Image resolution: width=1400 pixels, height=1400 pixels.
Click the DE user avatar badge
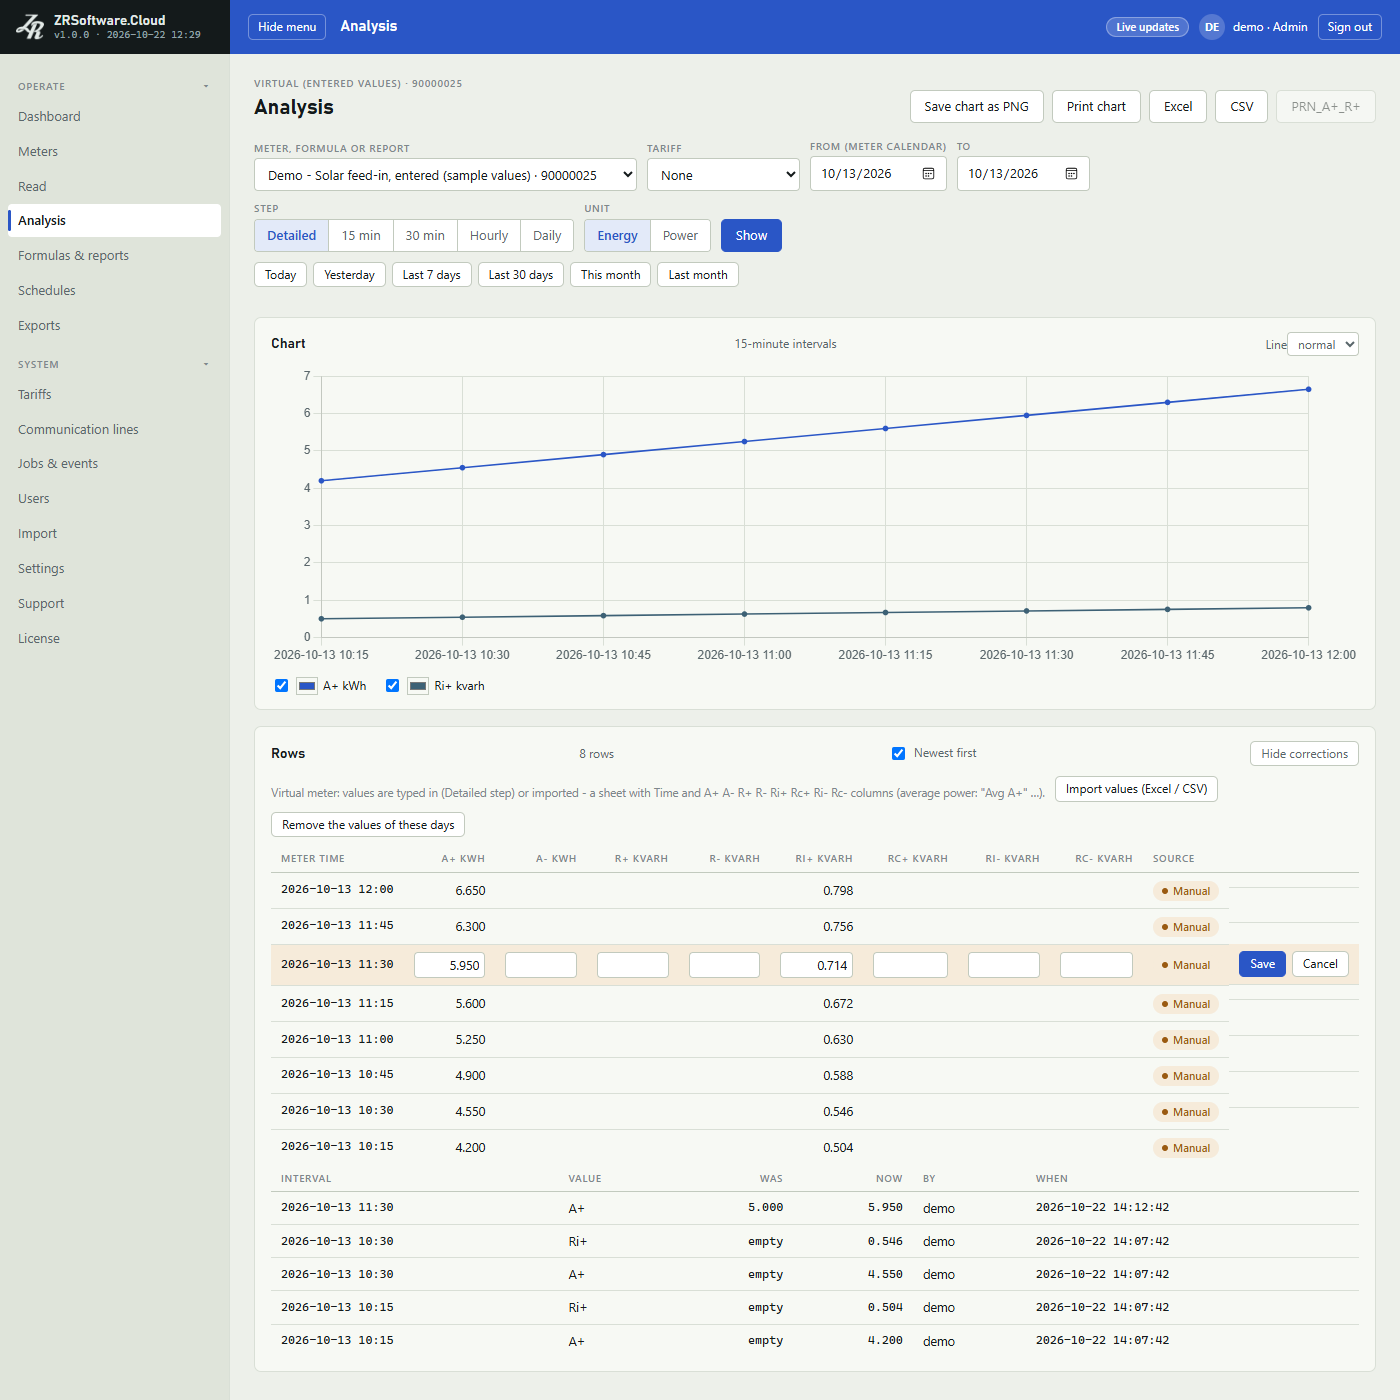coord(1212,27)
